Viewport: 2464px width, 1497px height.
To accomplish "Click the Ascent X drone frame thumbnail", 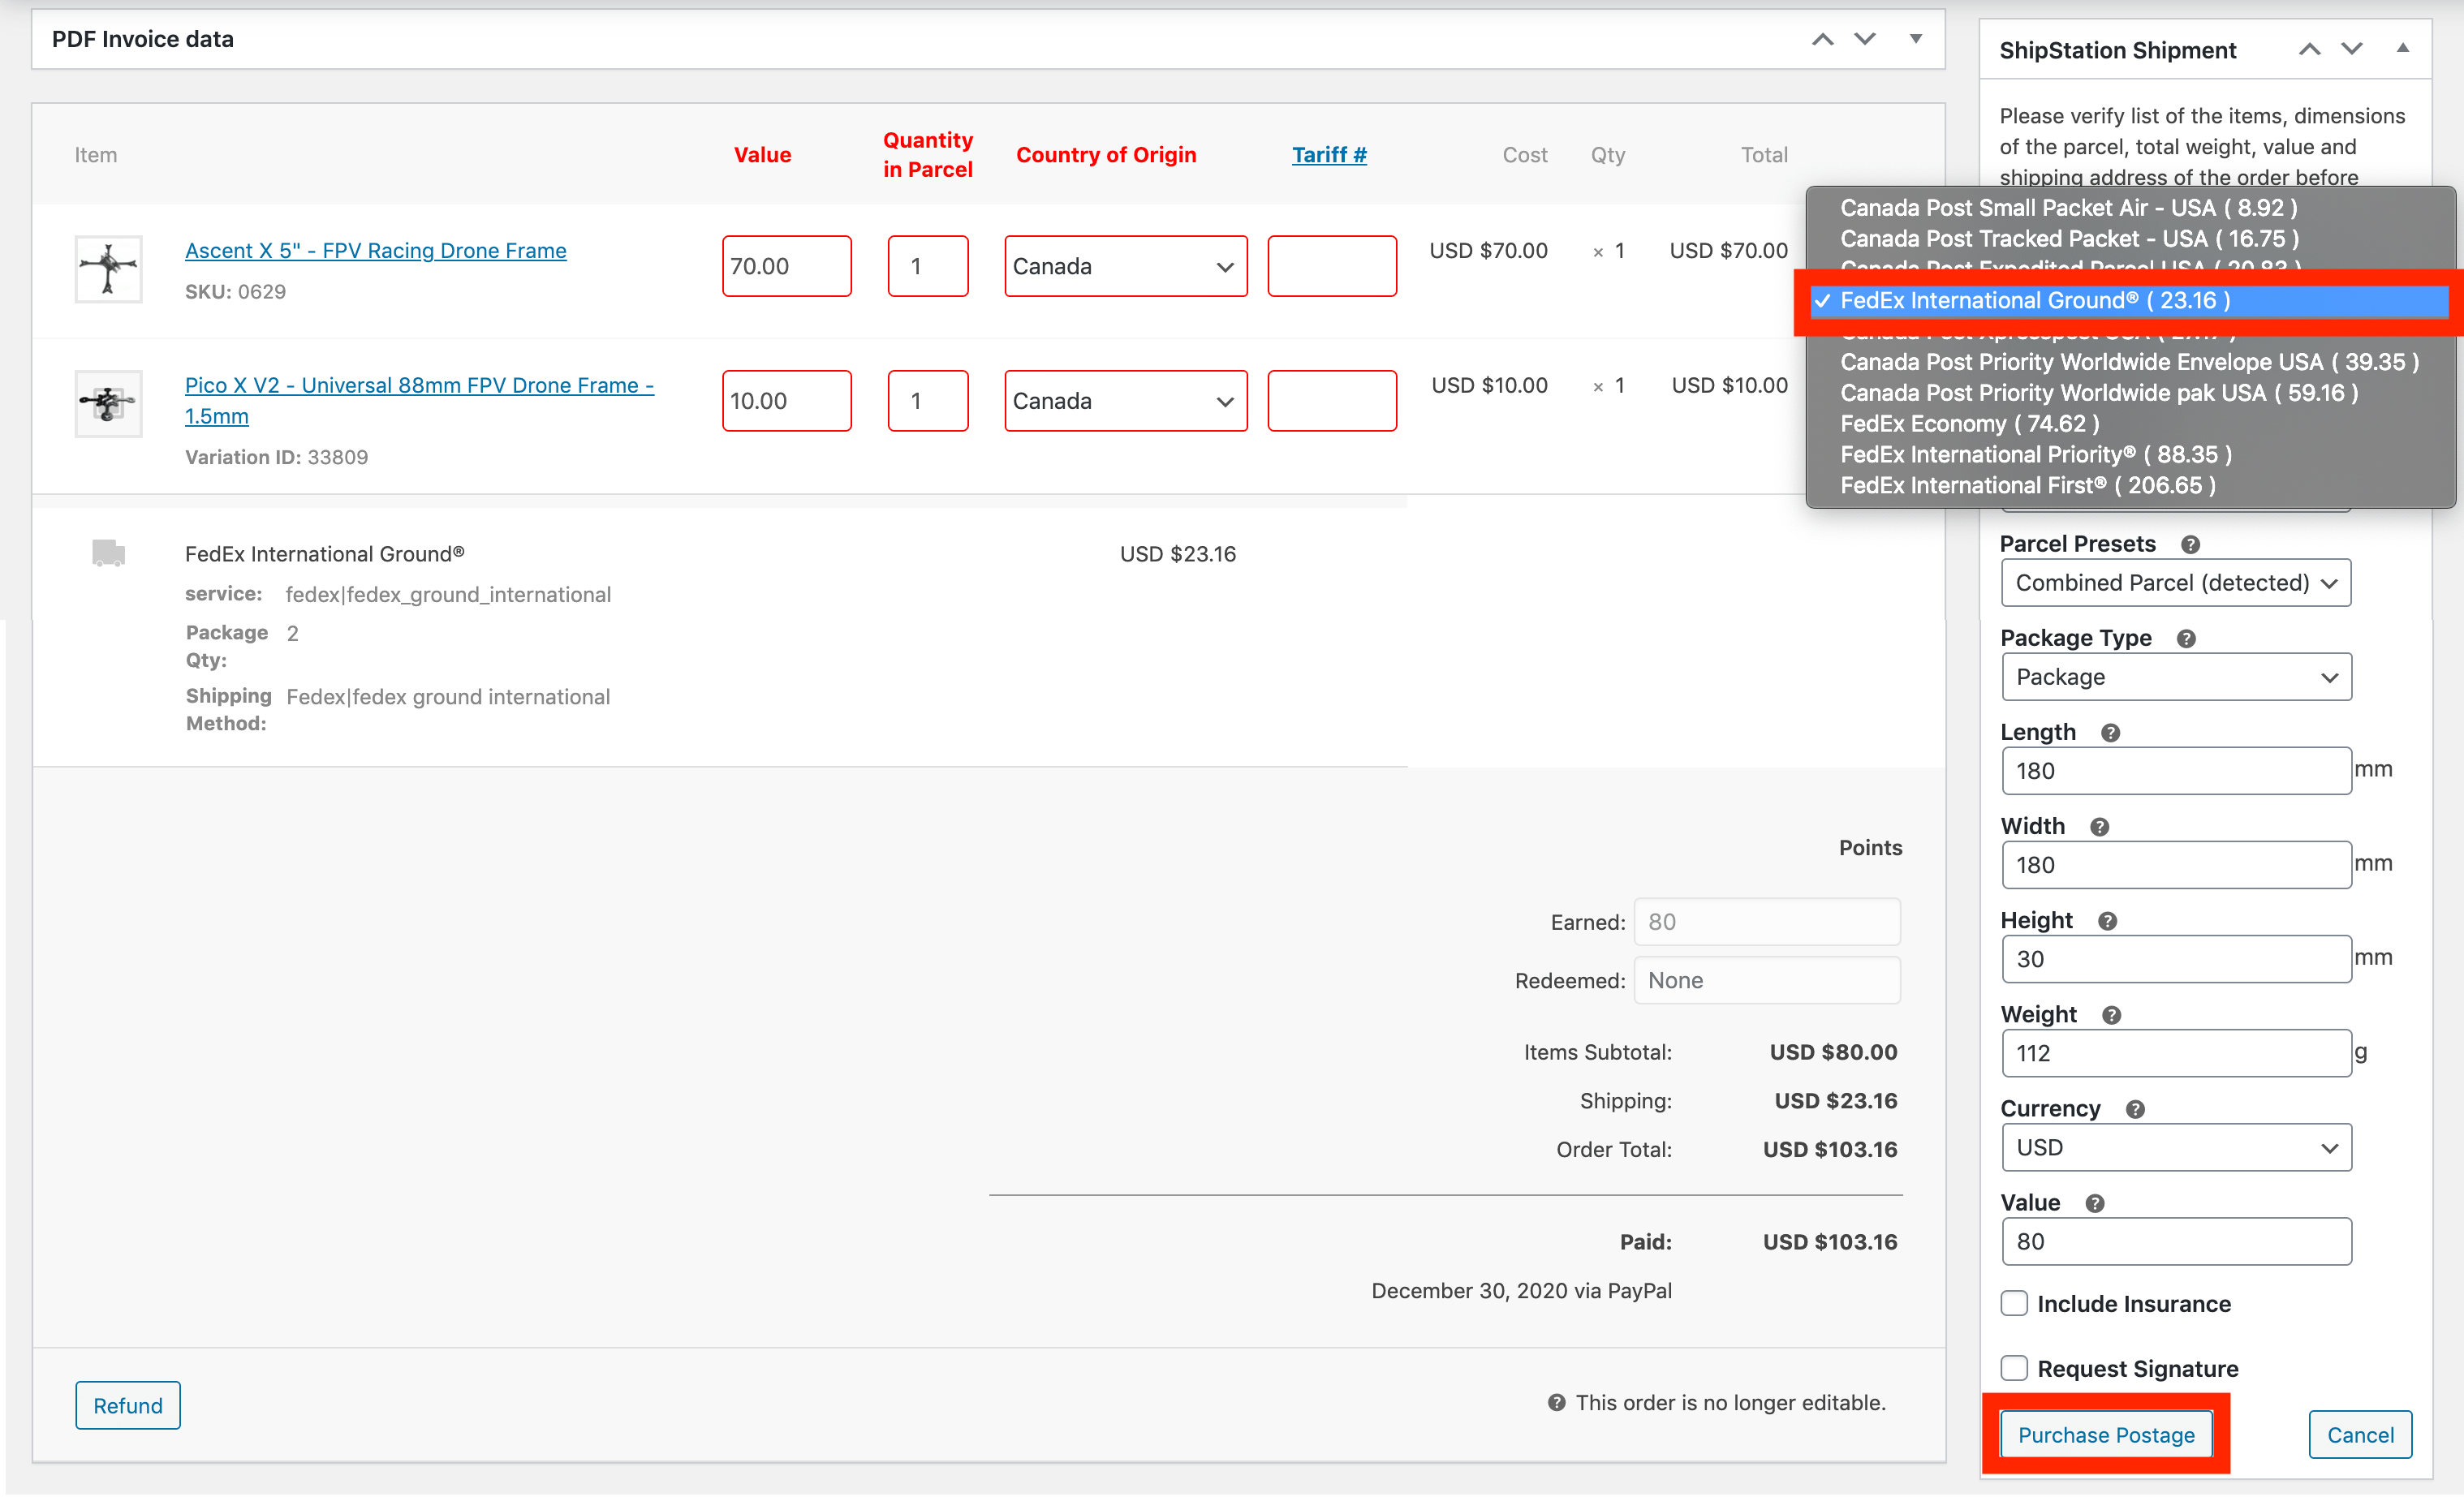I will click(108, 268).
